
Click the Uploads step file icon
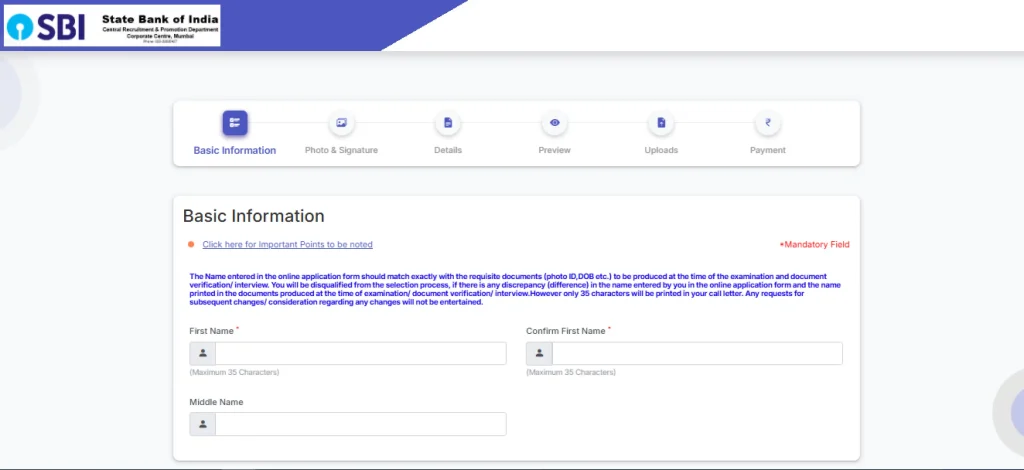click(661, 123)
